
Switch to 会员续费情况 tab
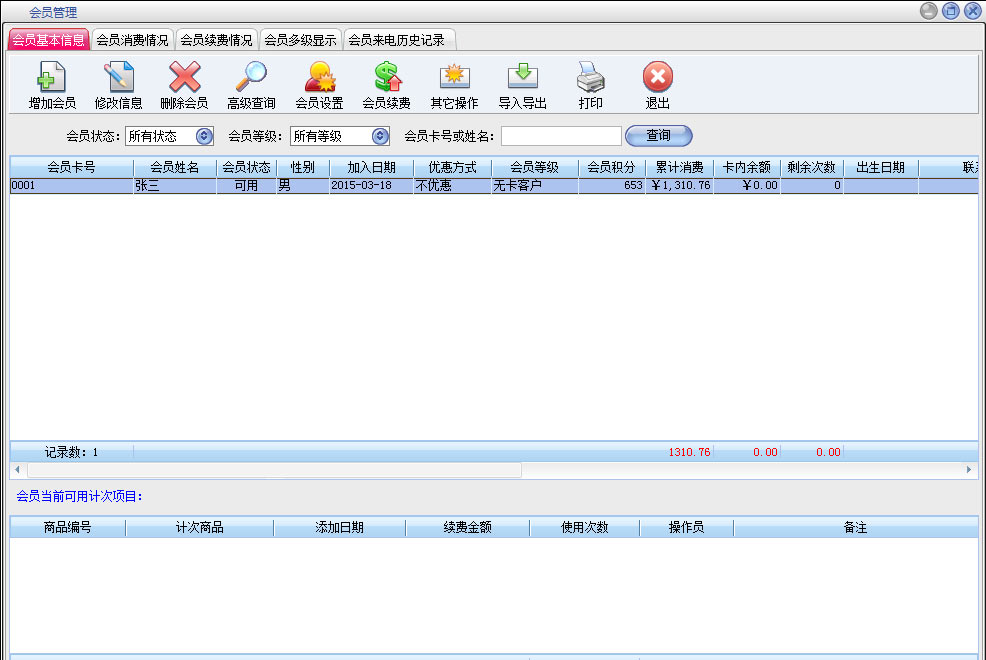(216, 40)
